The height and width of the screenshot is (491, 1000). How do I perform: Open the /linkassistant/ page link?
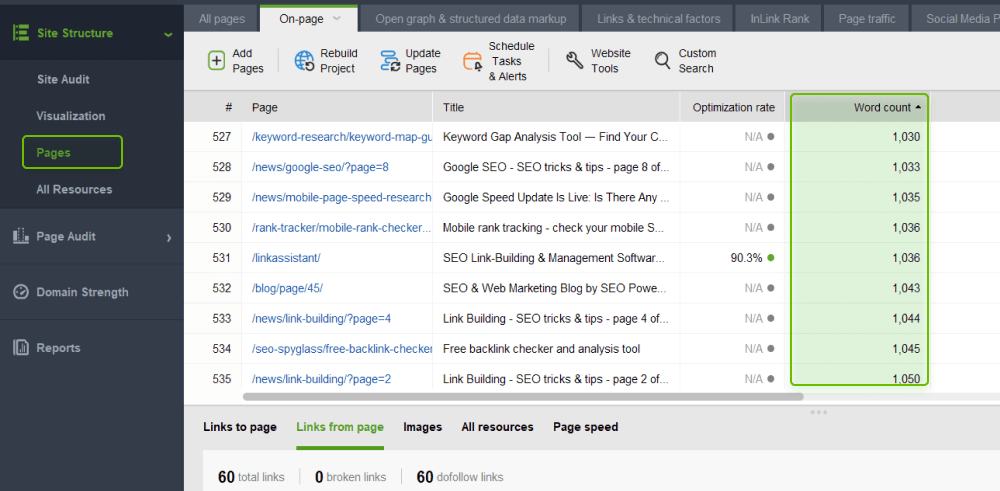pyautogui.click(x=286, y=258)
